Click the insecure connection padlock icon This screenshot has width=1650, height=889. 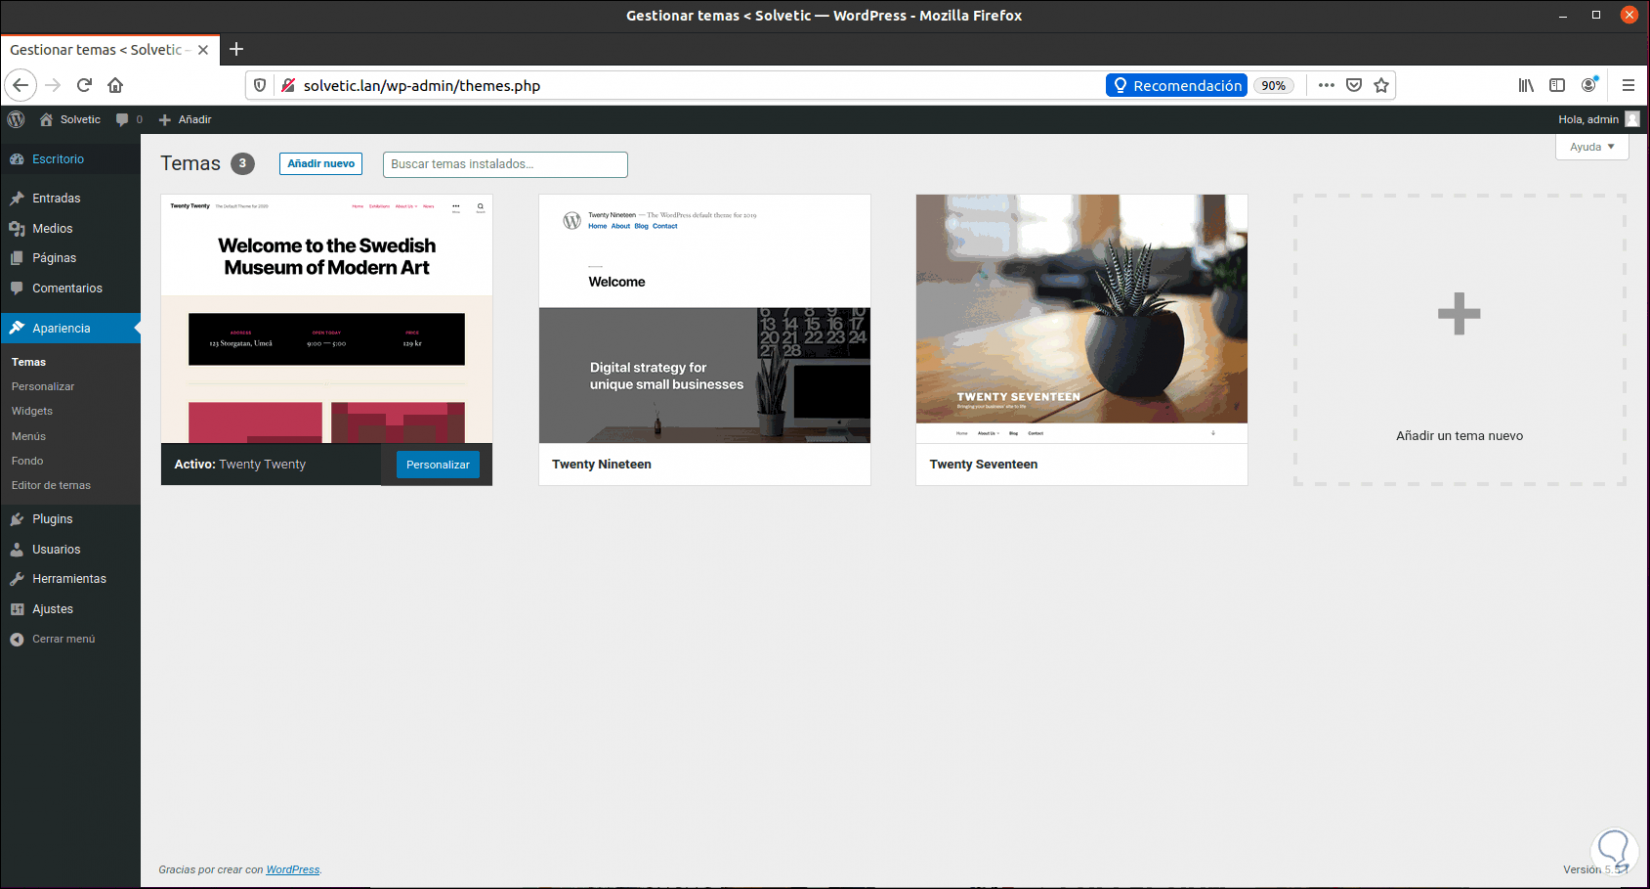pos(288,86)
